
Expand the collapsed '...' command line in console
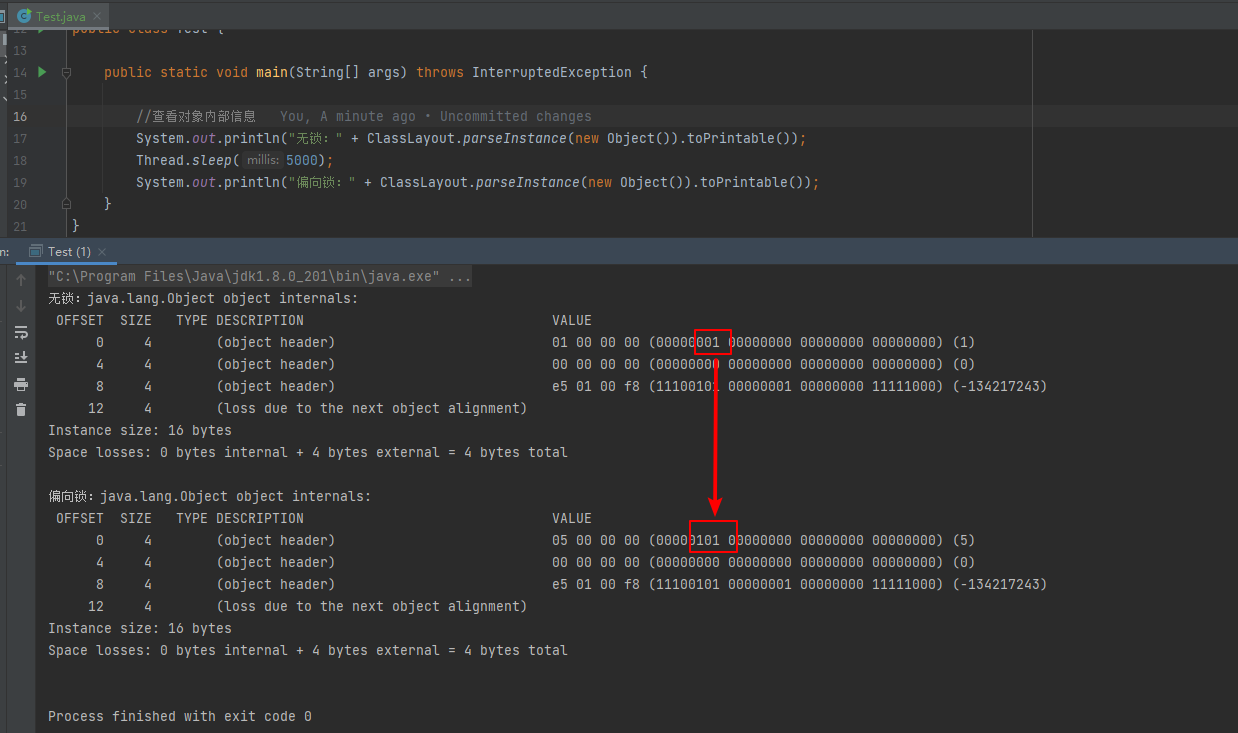[460, 276]
